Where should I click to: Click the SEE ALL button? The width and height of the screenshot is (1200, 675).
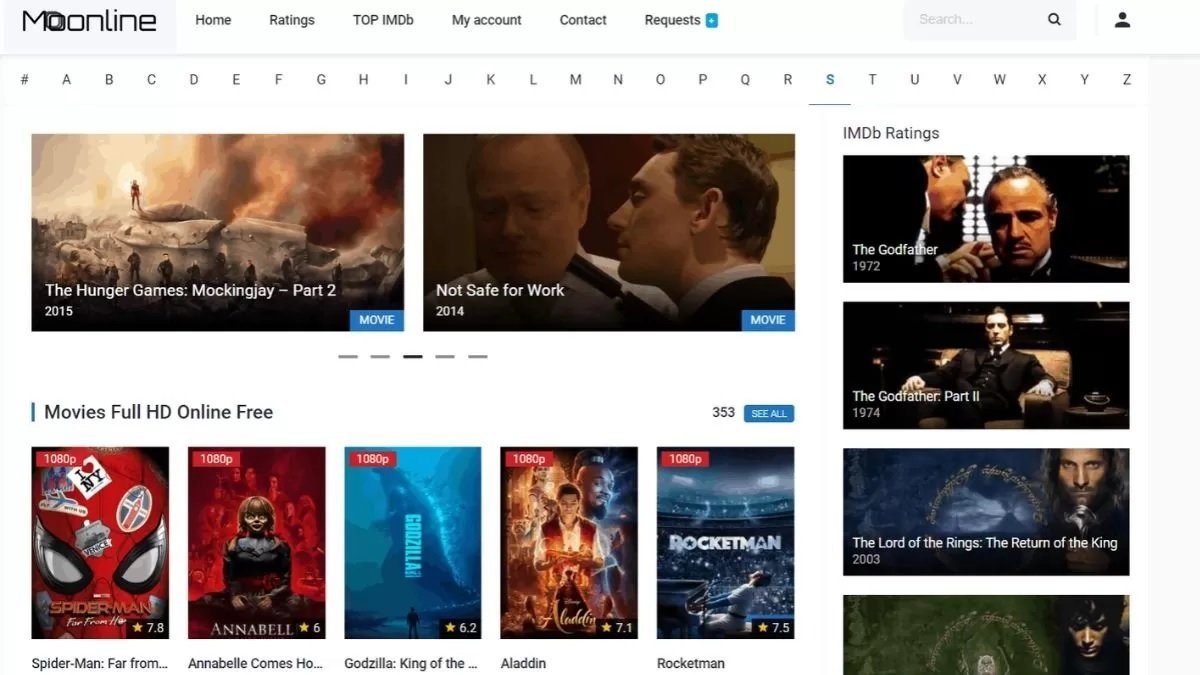tap(768, 413)
